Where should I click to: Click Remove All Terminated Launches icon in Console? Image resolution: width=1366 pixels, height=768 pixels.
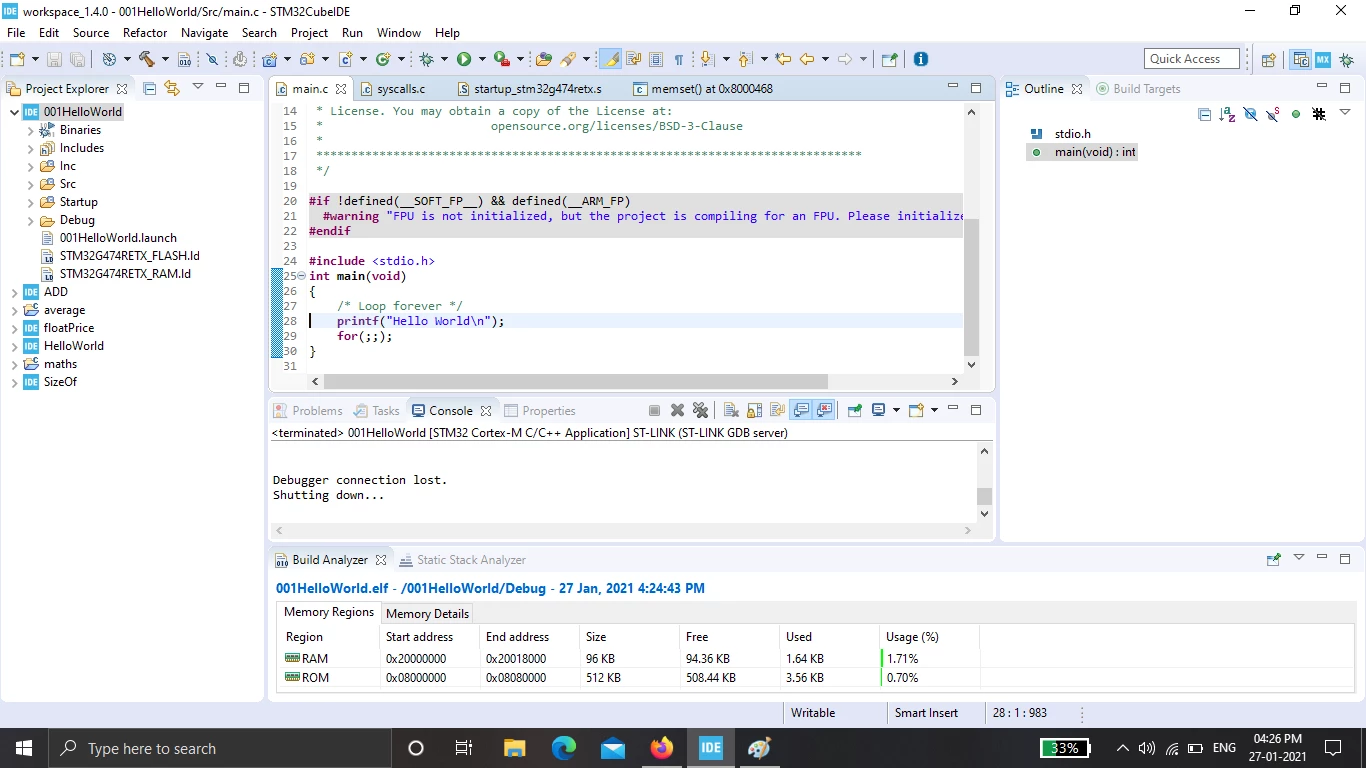point(700,410)
